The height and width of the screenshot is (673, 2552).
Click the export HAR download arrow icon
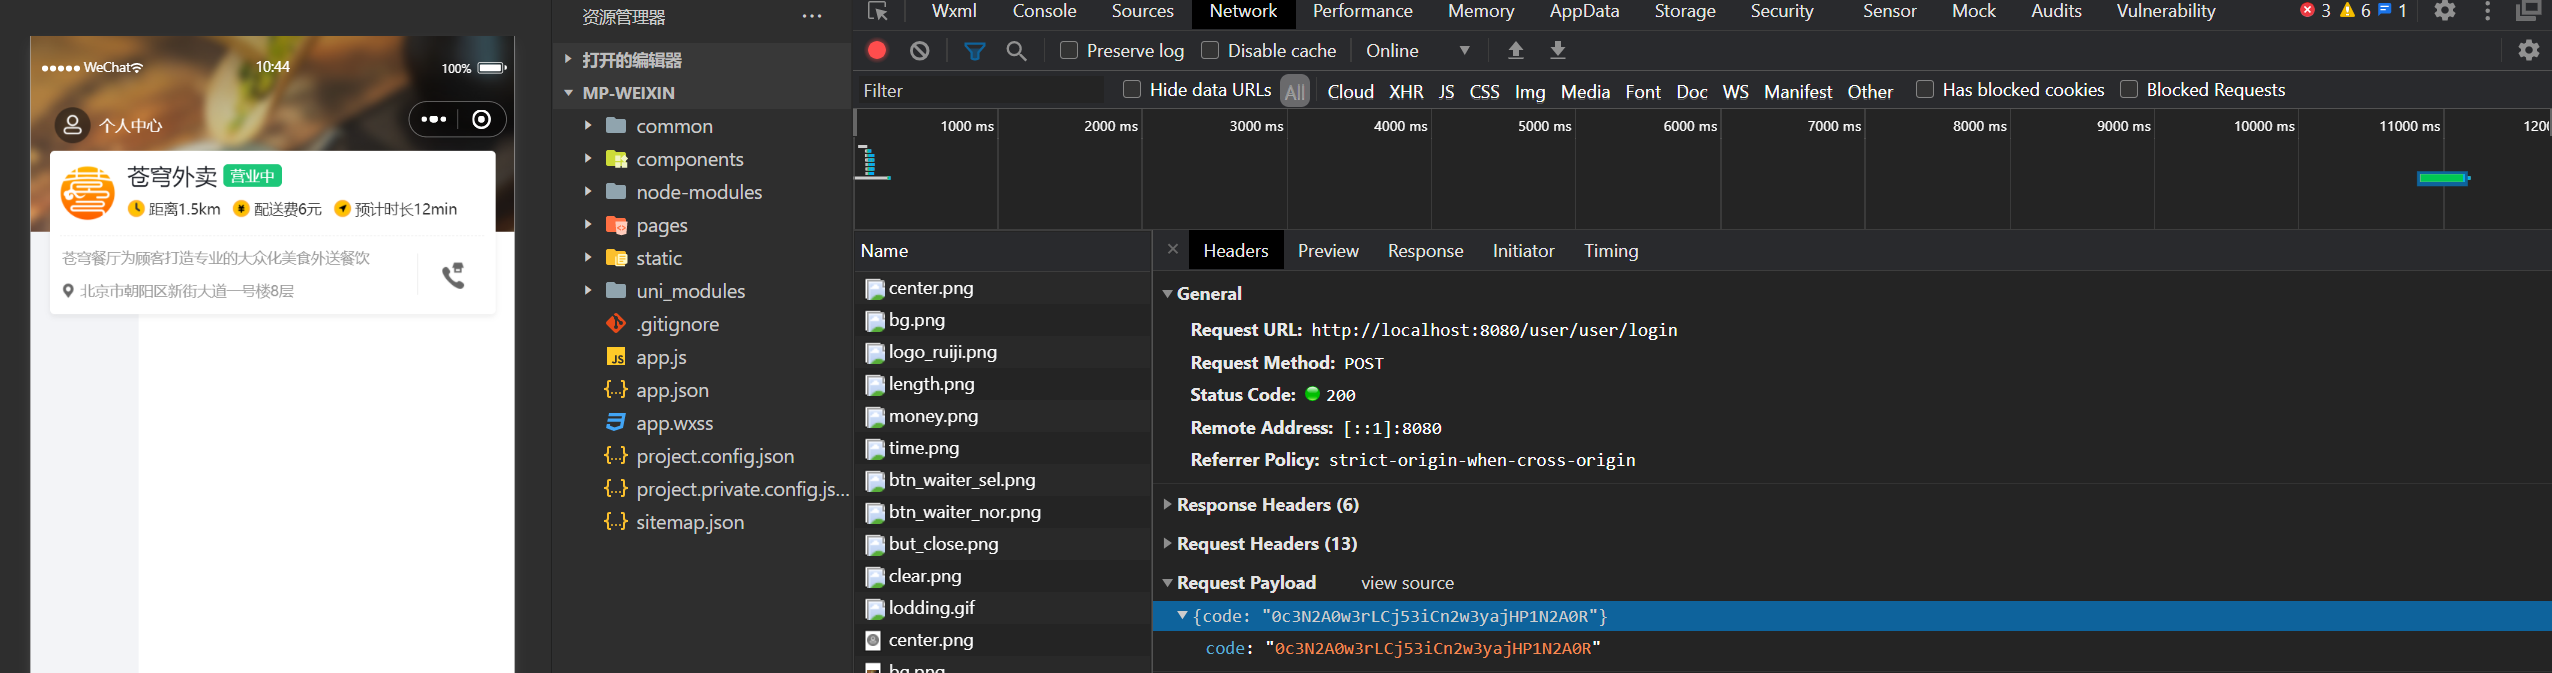pos(1558,50)
